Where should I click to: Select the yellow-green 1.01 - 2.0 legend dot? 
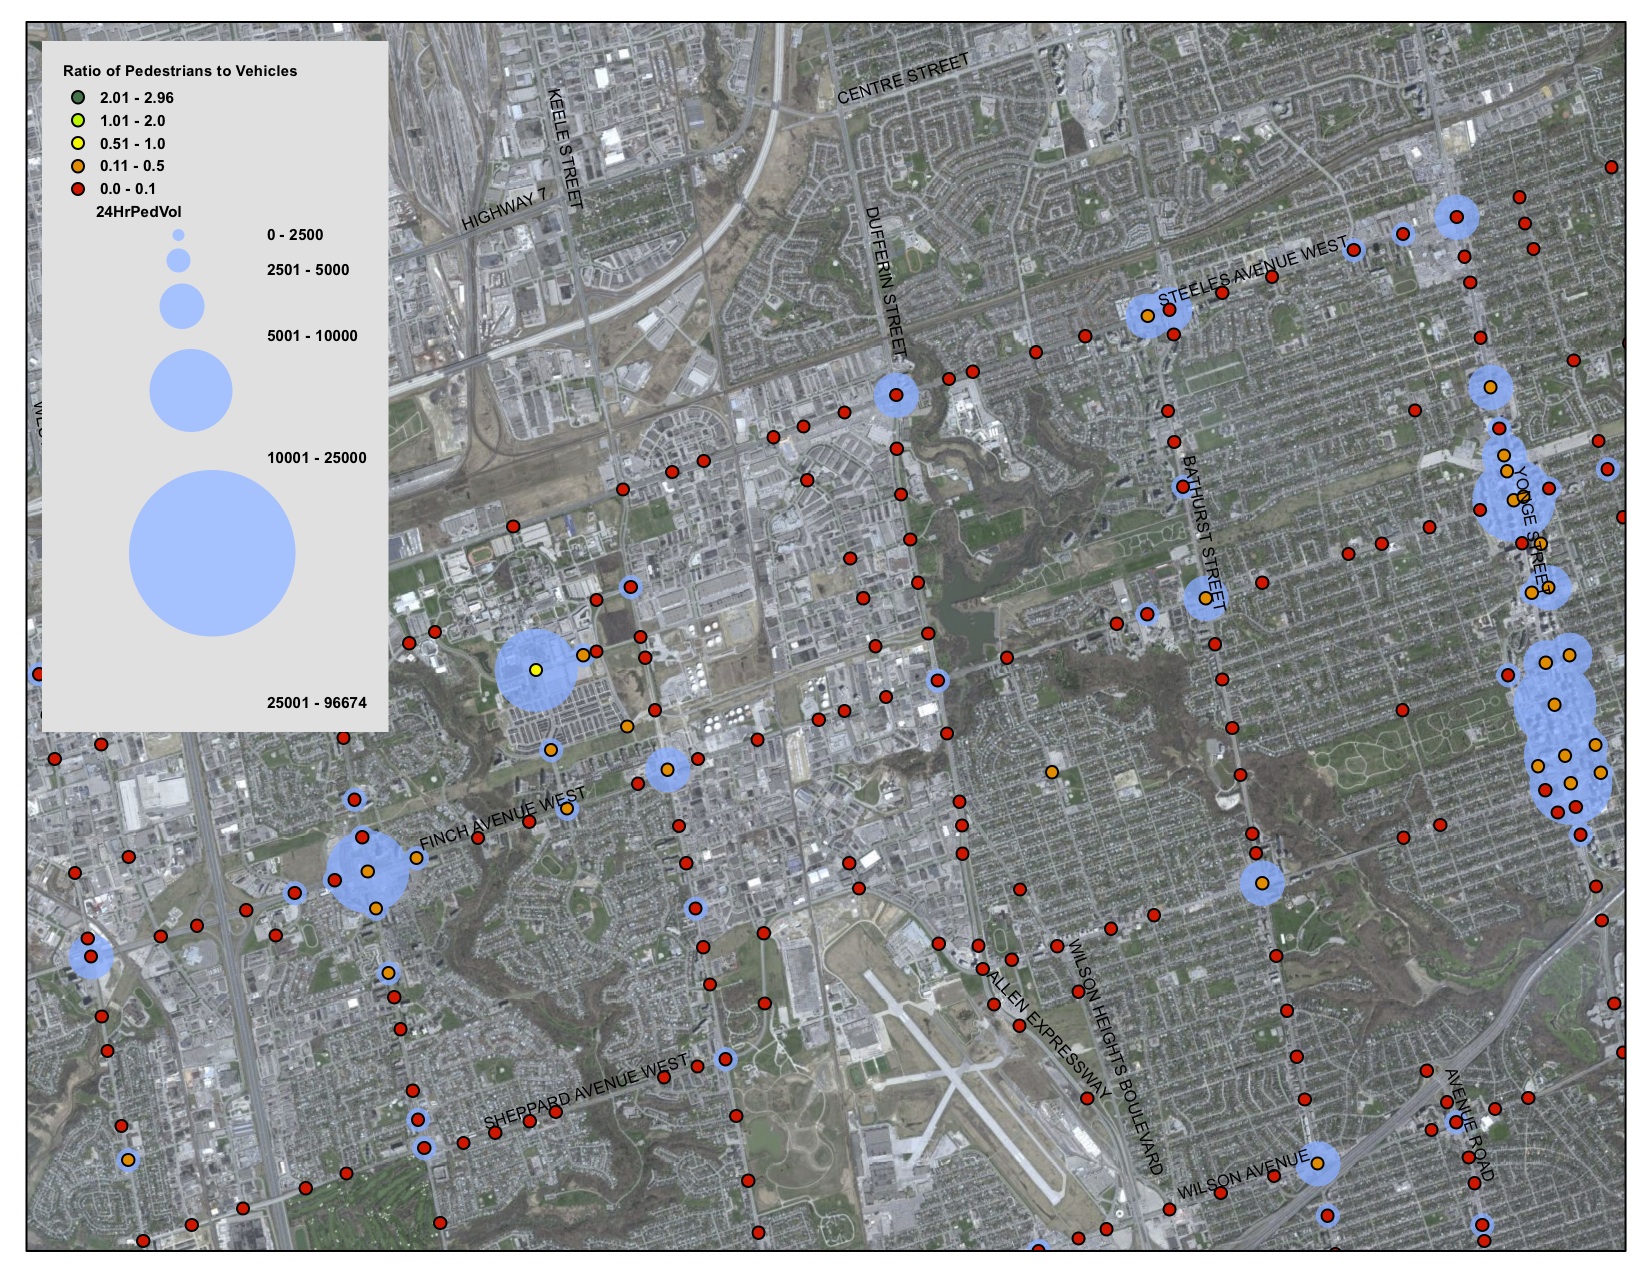click(x=78, y=120)
